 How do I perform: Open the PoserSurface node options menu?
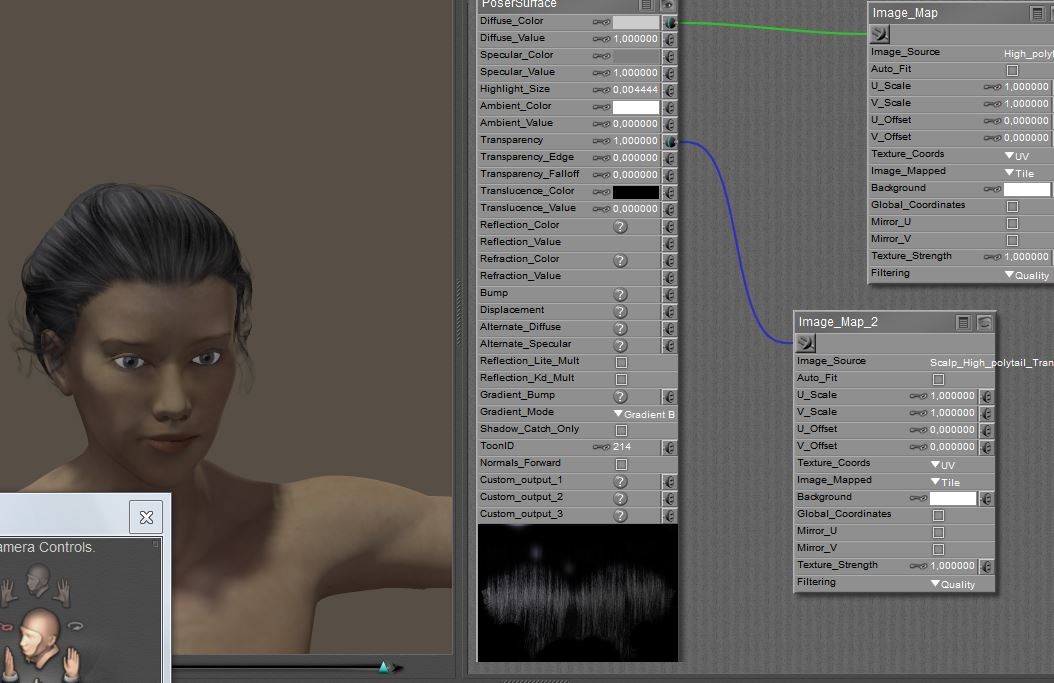pyautogui.click(x=647, y=5)
